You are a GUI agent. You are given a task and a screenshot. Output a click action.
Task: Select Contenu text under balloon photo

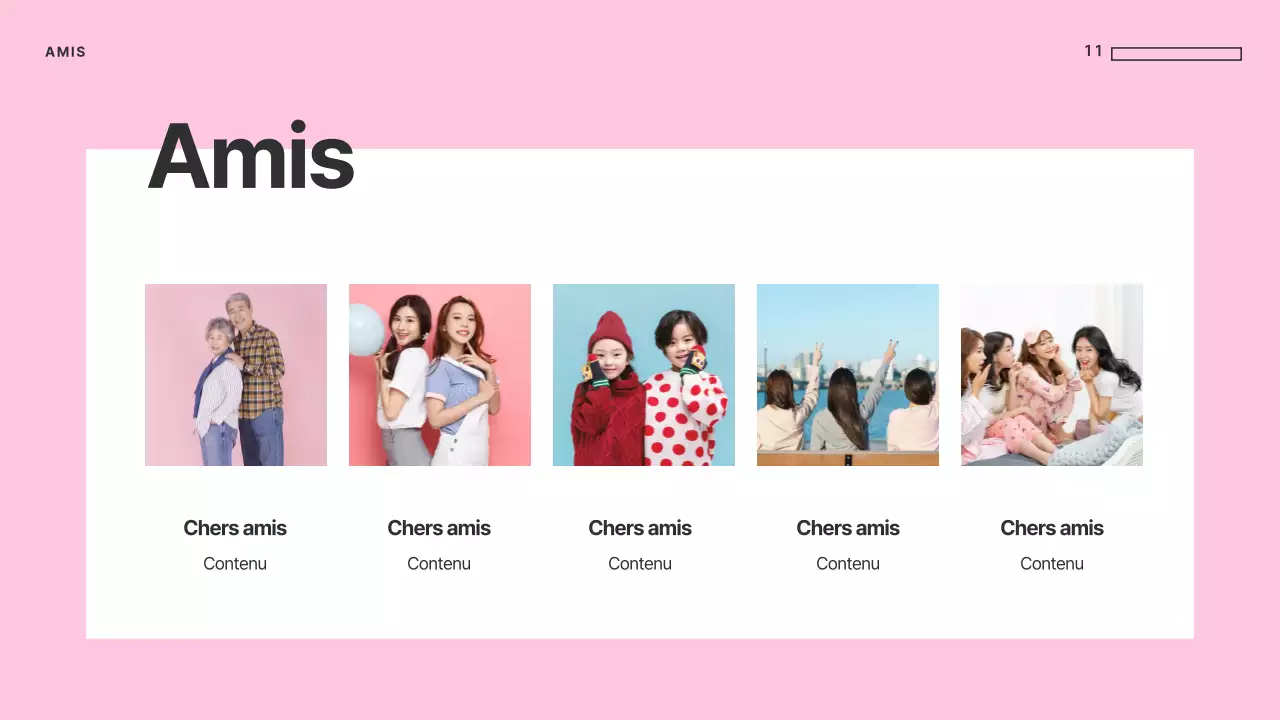(439, 564)
